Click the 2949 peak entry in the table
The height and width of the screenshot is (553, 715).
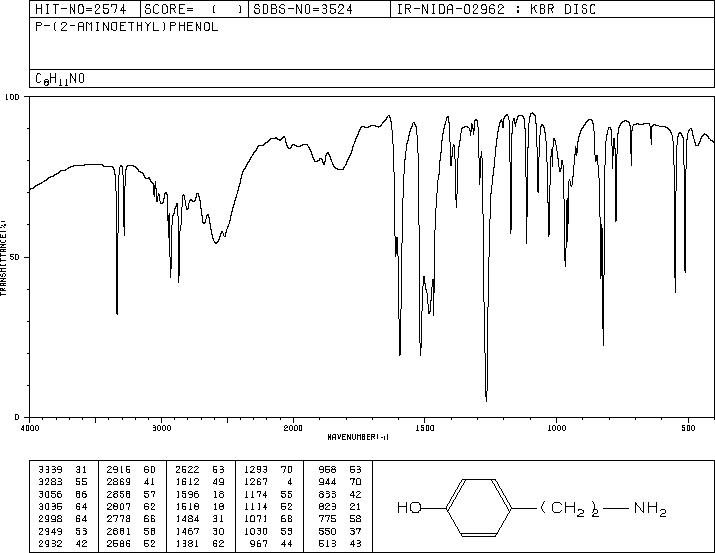click(x=63, y=531)
